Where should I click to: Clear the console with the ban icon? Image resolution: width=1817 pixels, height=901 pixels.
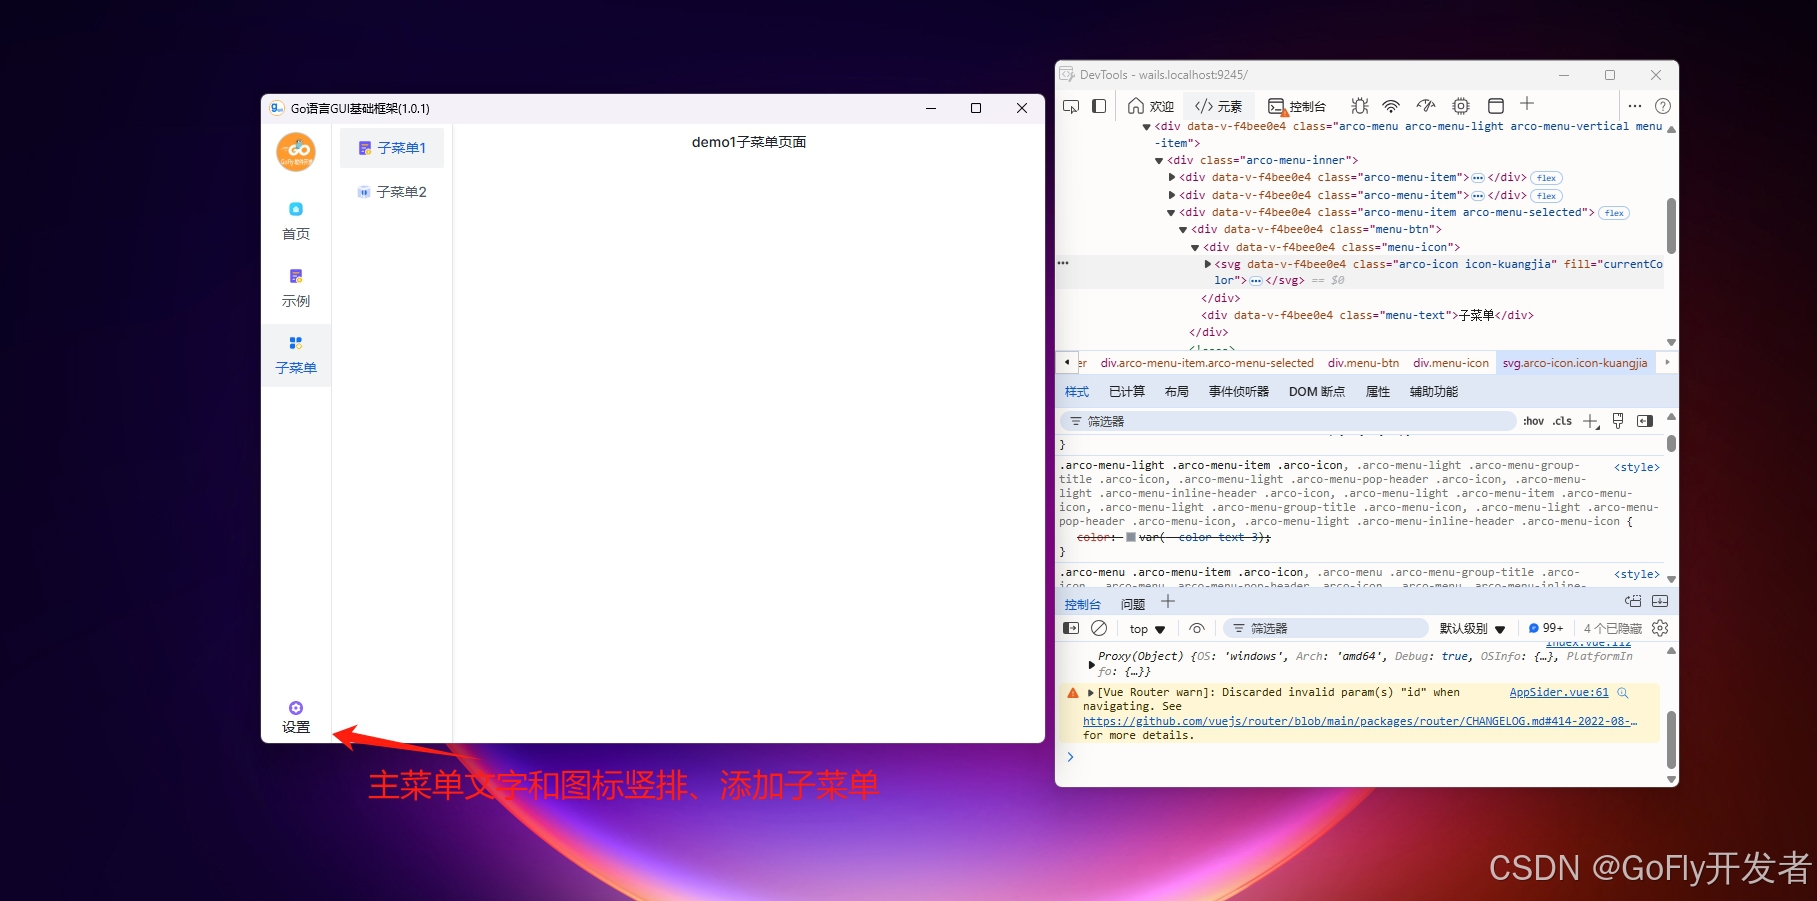pos(1099,628)
